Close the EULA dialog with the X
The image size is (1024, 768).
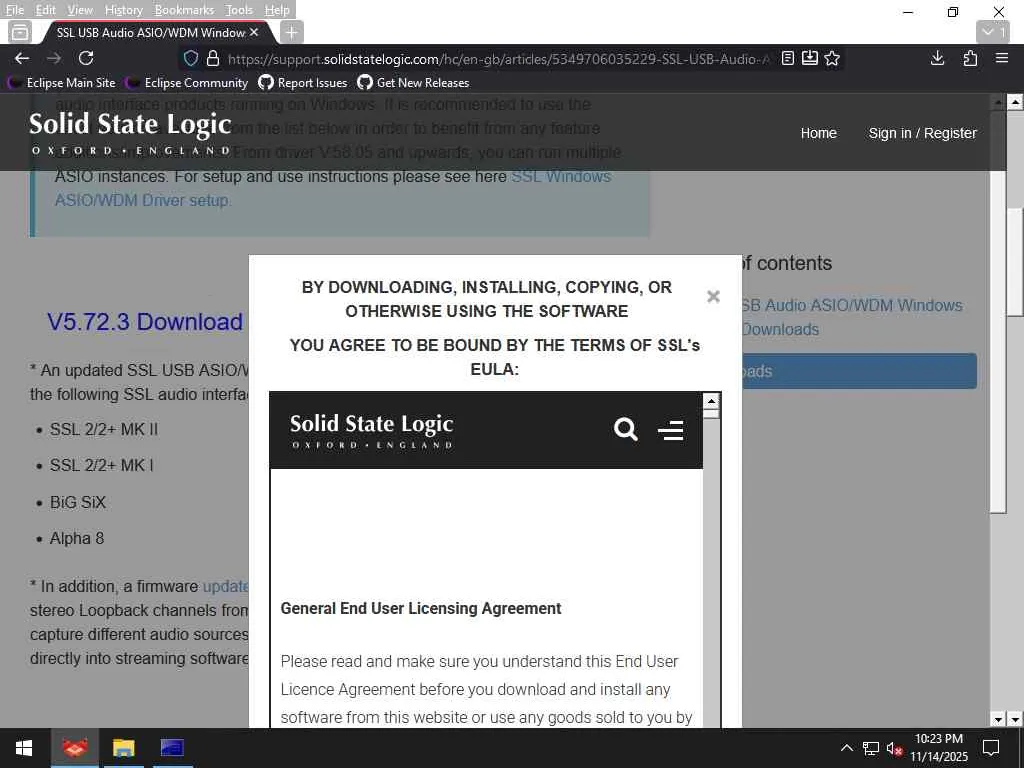(713, 296)
